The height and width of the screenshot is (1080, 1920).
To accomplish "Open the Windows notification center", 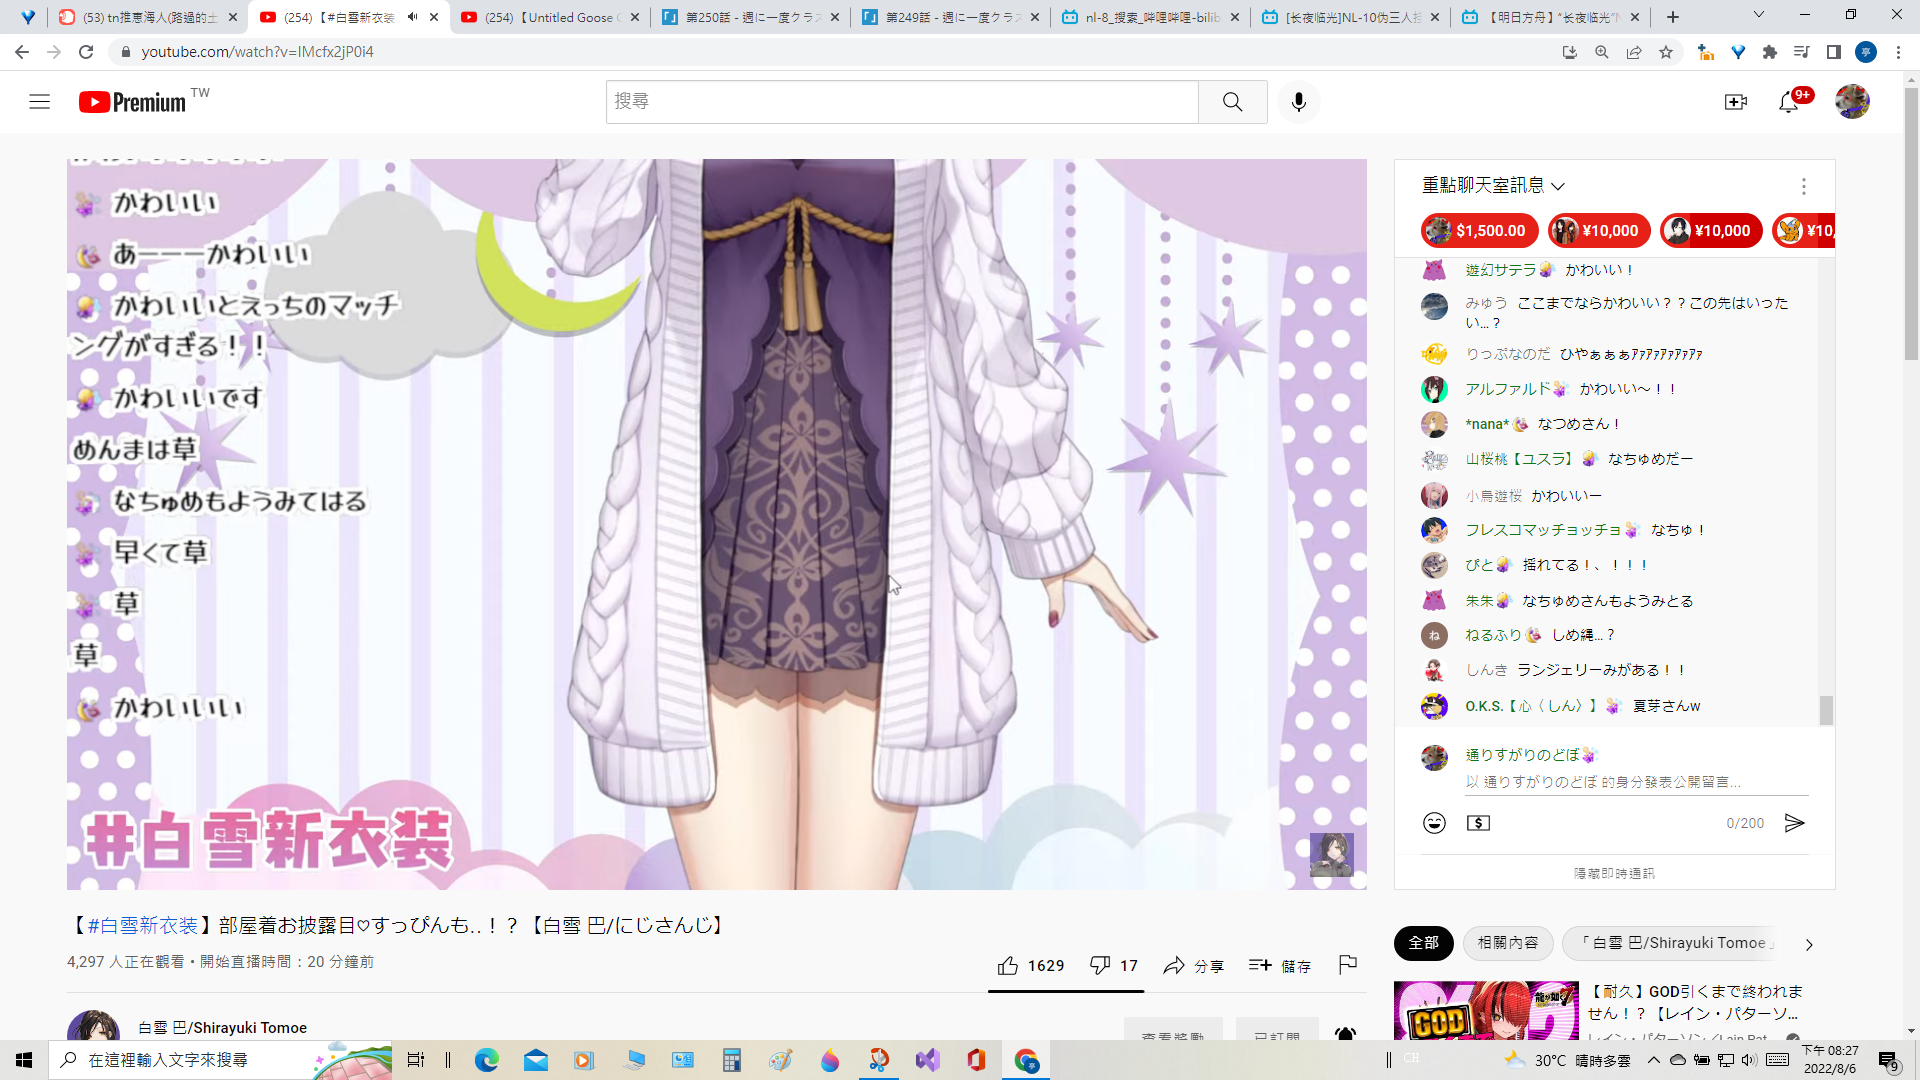I will [1889, 1060].
